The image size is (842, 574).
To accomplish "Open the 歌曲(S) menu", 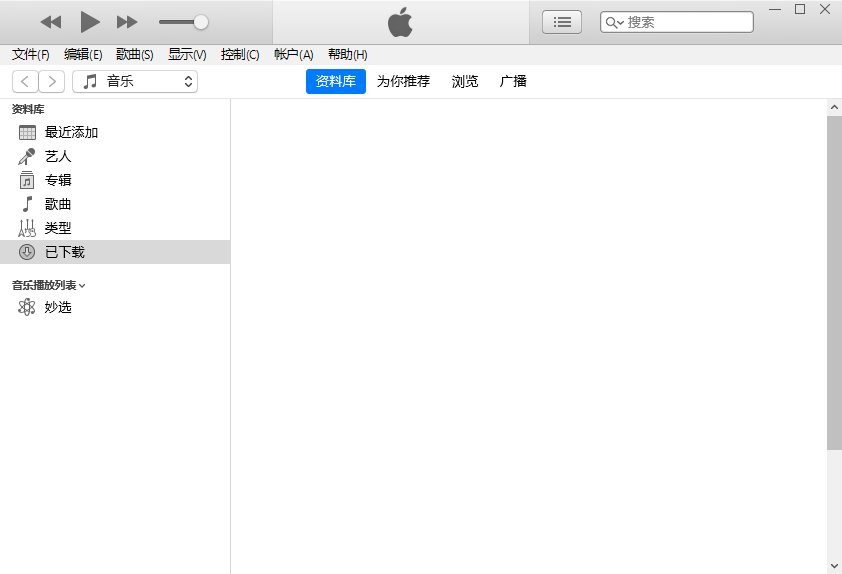I will (x=134, y=54).
